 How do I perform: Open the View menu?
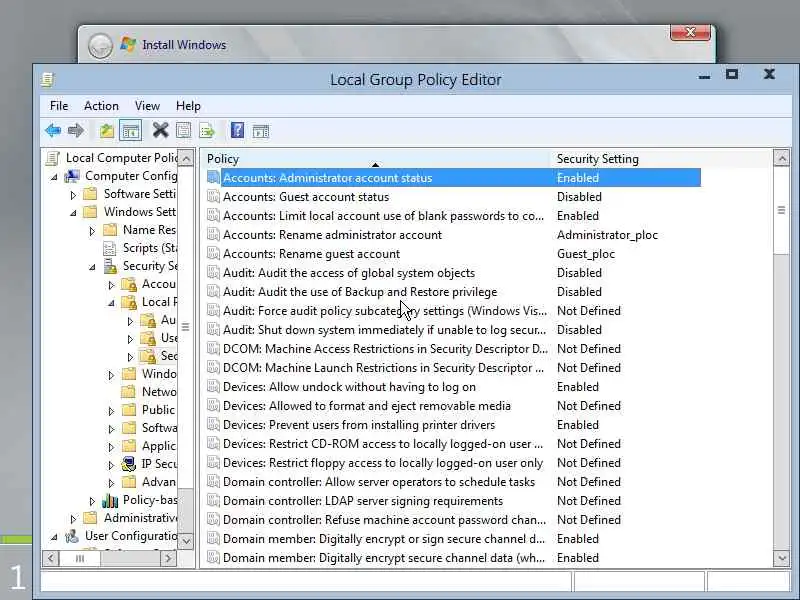147,106
